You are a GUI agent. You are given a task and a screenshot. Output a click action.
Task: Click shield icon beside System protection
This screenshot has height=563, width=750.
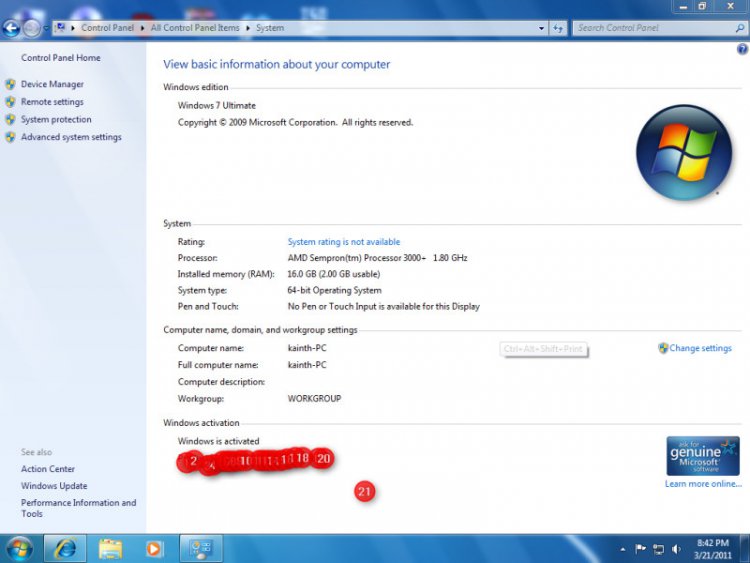point(11,120)
